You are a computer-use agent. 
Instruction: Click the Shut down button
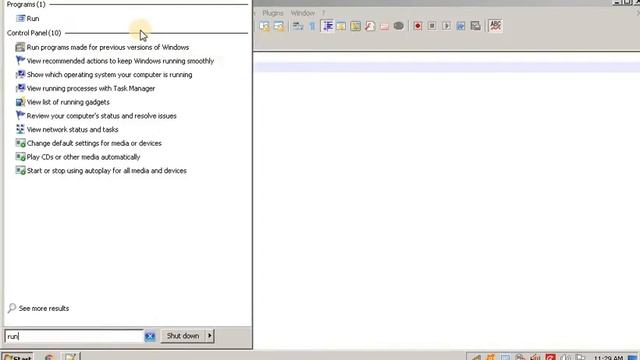pyautogui.click(x=183, y=336)
